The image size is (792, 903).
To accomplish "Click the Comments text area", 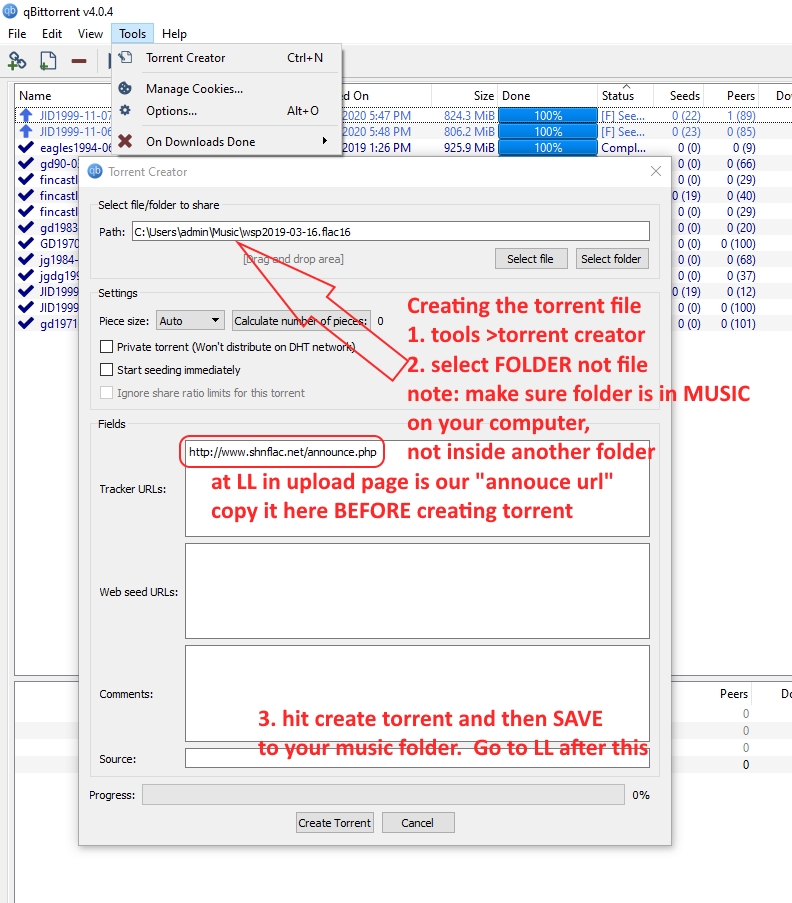I will coord(417,693).
